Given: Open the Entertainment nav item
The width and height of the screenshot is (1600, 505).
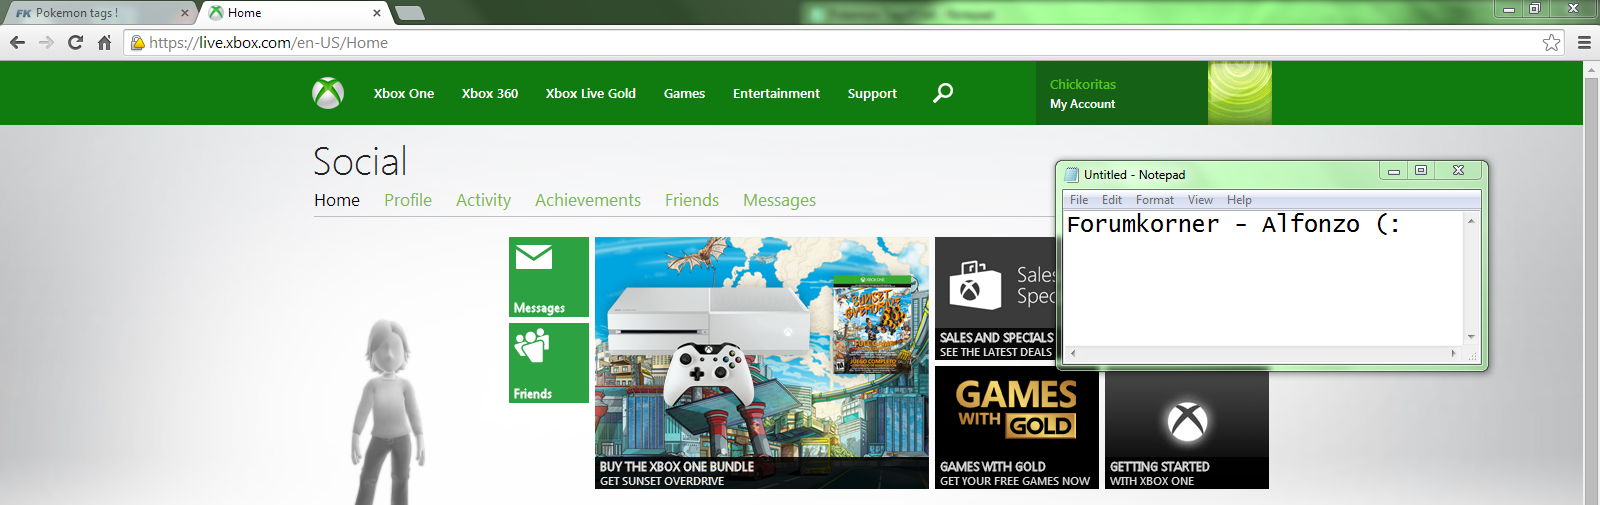Looking at the screenshot, I should (776, 93).
